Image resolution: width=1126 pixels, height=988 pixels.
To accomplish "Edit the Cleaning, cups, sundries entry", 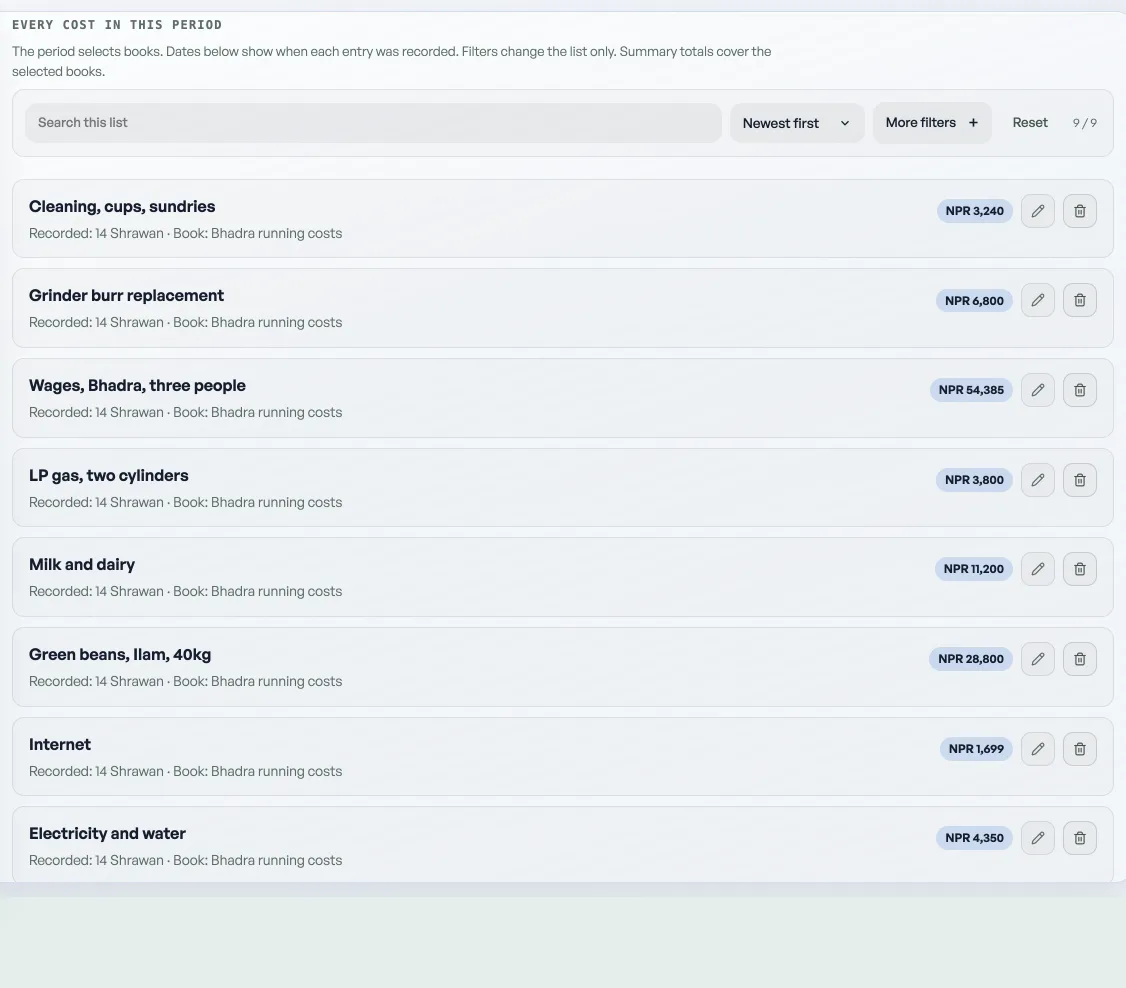I will click(1038, 211).
